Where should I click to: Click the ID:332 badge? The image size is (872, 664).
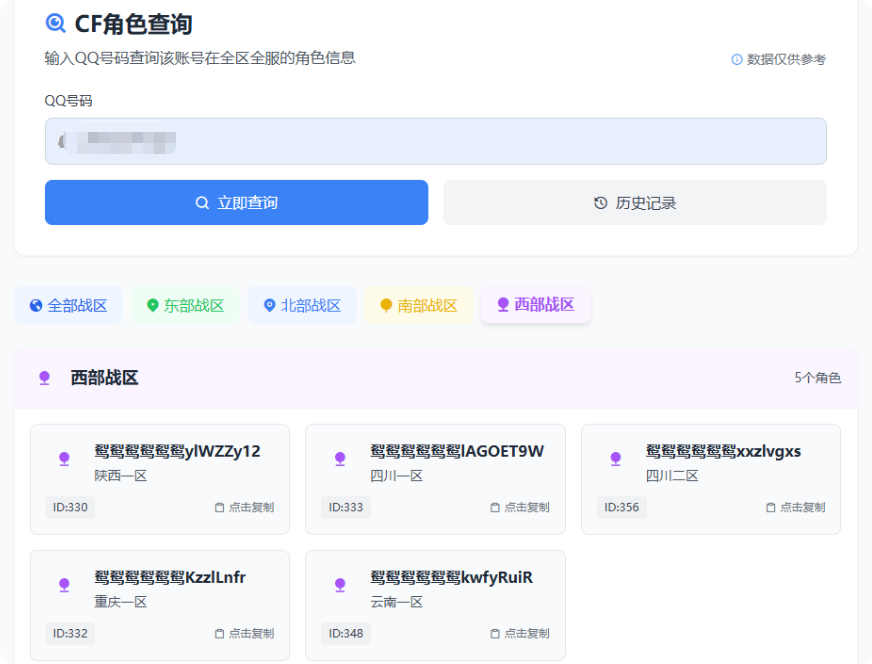70,633
